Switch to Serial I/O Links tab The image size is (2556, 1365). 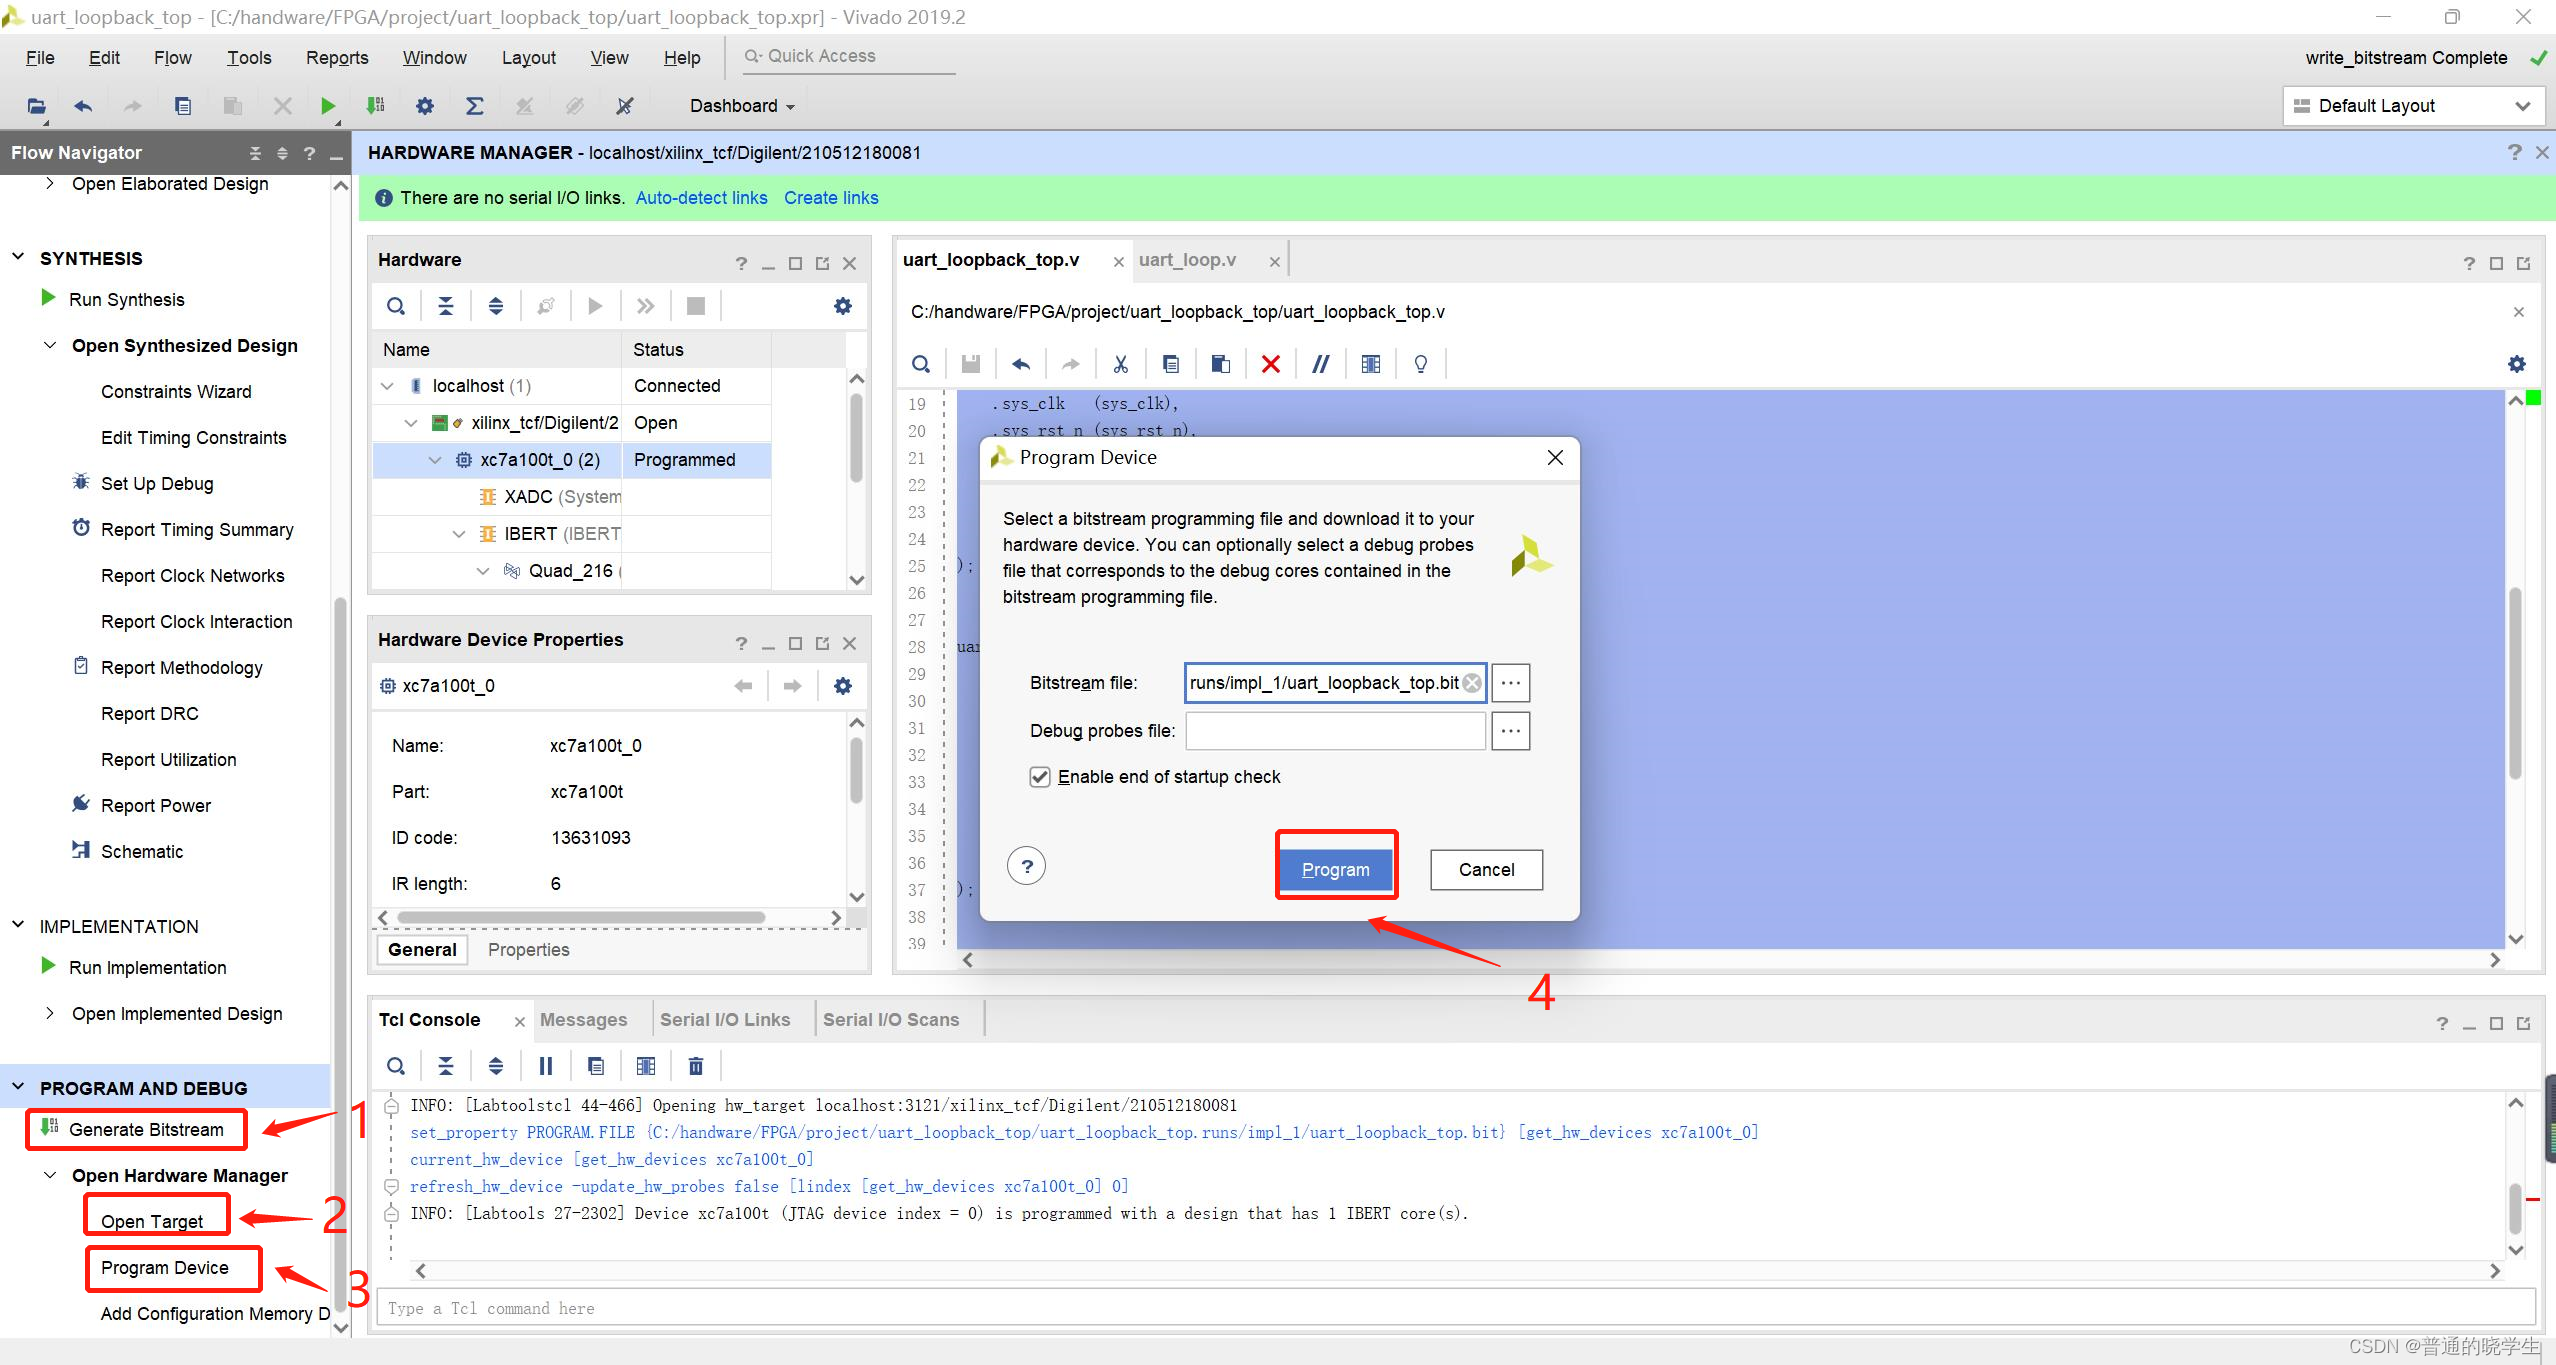(725, 1020)
